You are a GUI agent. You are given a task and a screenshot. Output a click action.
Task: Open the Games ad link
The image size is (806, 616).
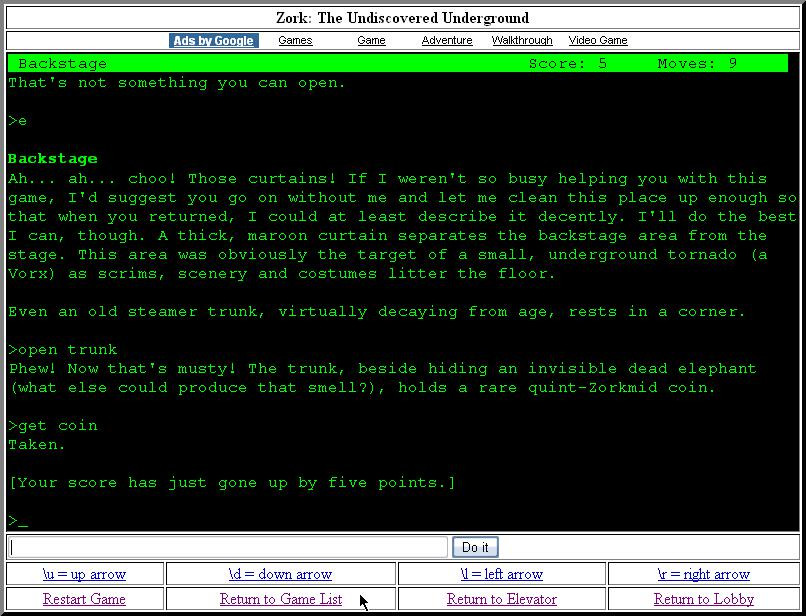295,40
